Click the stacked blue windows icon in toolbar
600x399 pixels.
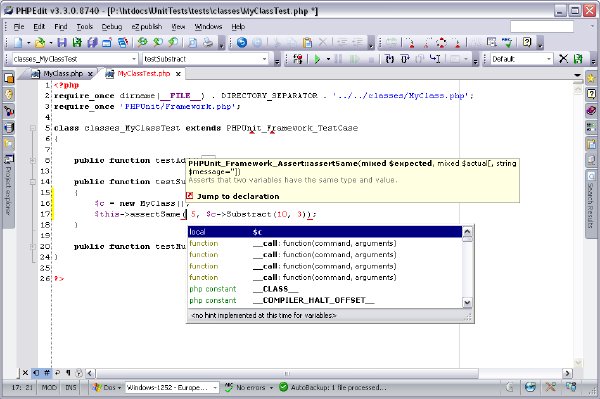tap(122, 42)
